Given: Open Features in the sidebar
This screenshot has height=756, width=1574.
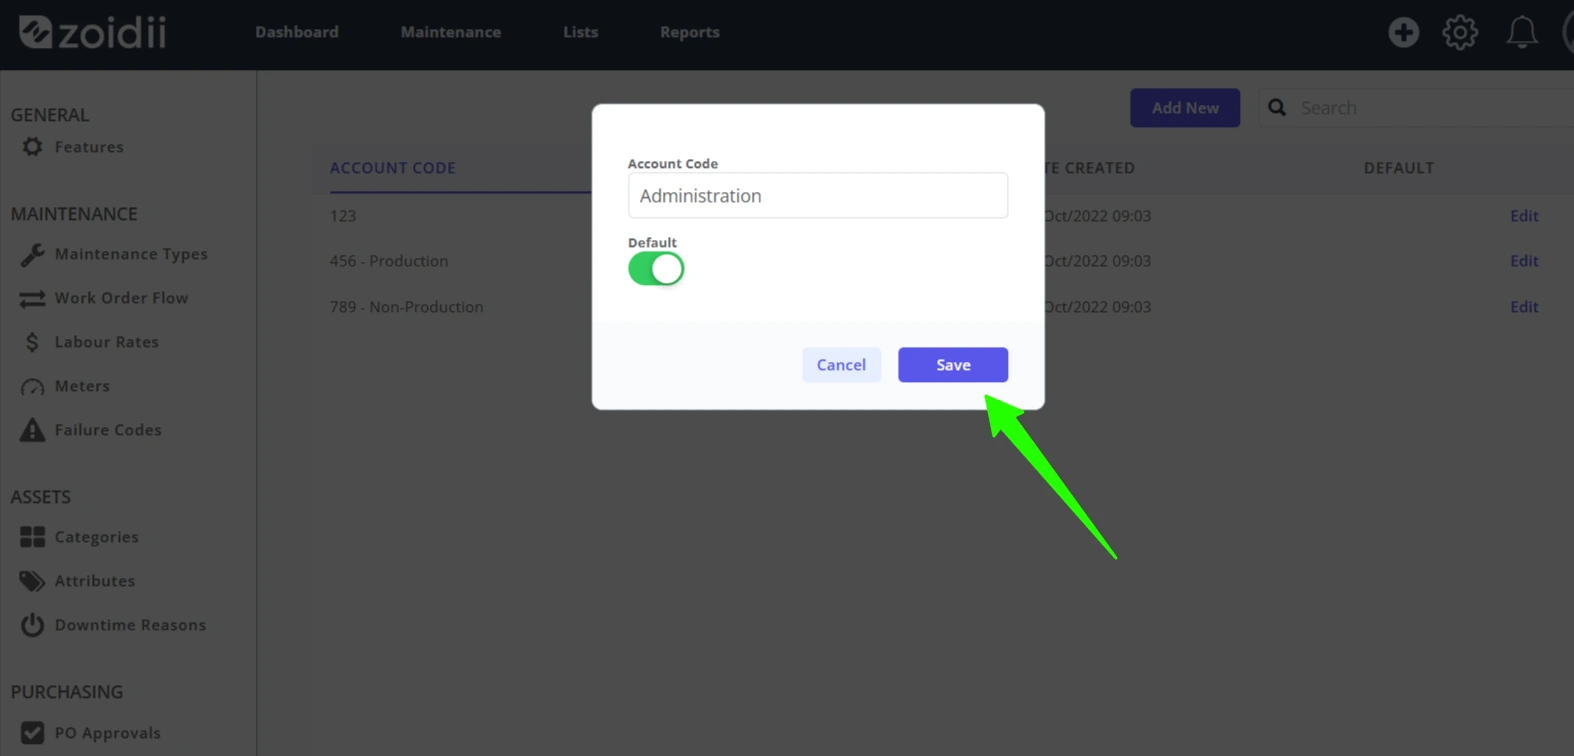Looking at the screenshot, I should point(89,147).
